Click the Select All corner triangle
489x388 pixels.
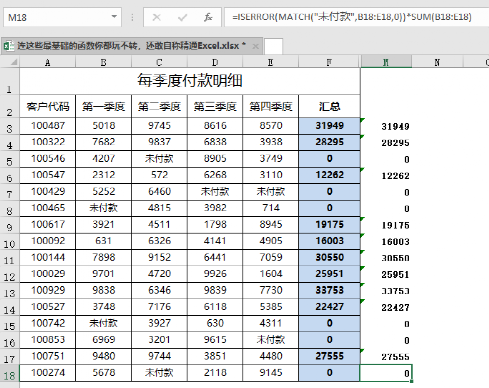[14, 62]
